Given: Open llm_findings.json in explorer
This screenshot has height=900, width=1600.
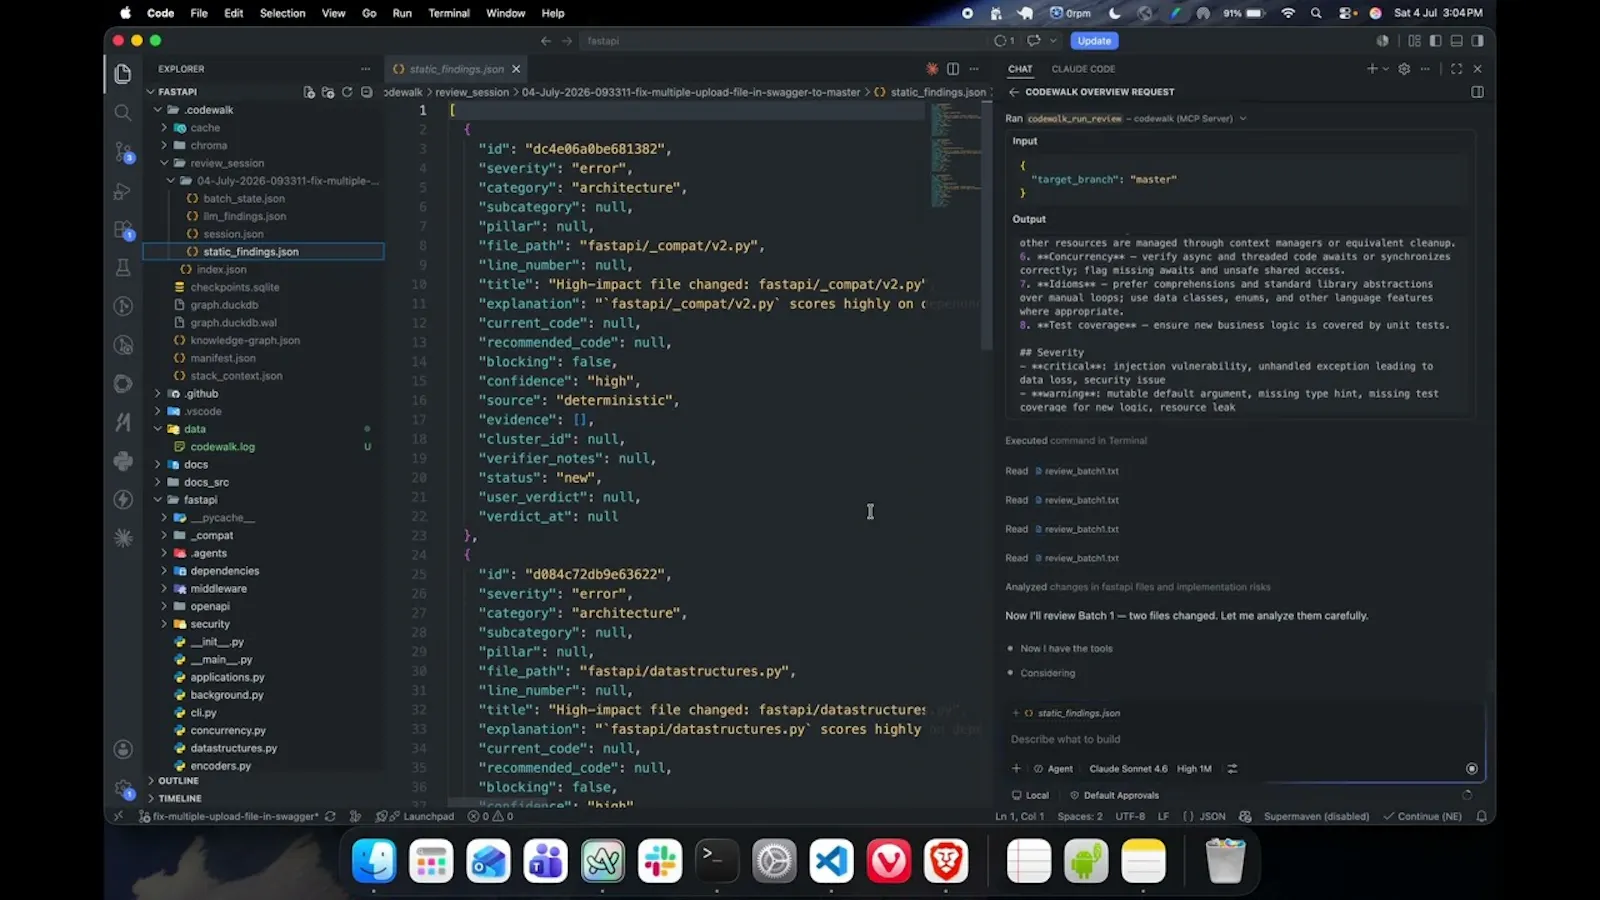Looking at the screenshot, I should (244, 216).
